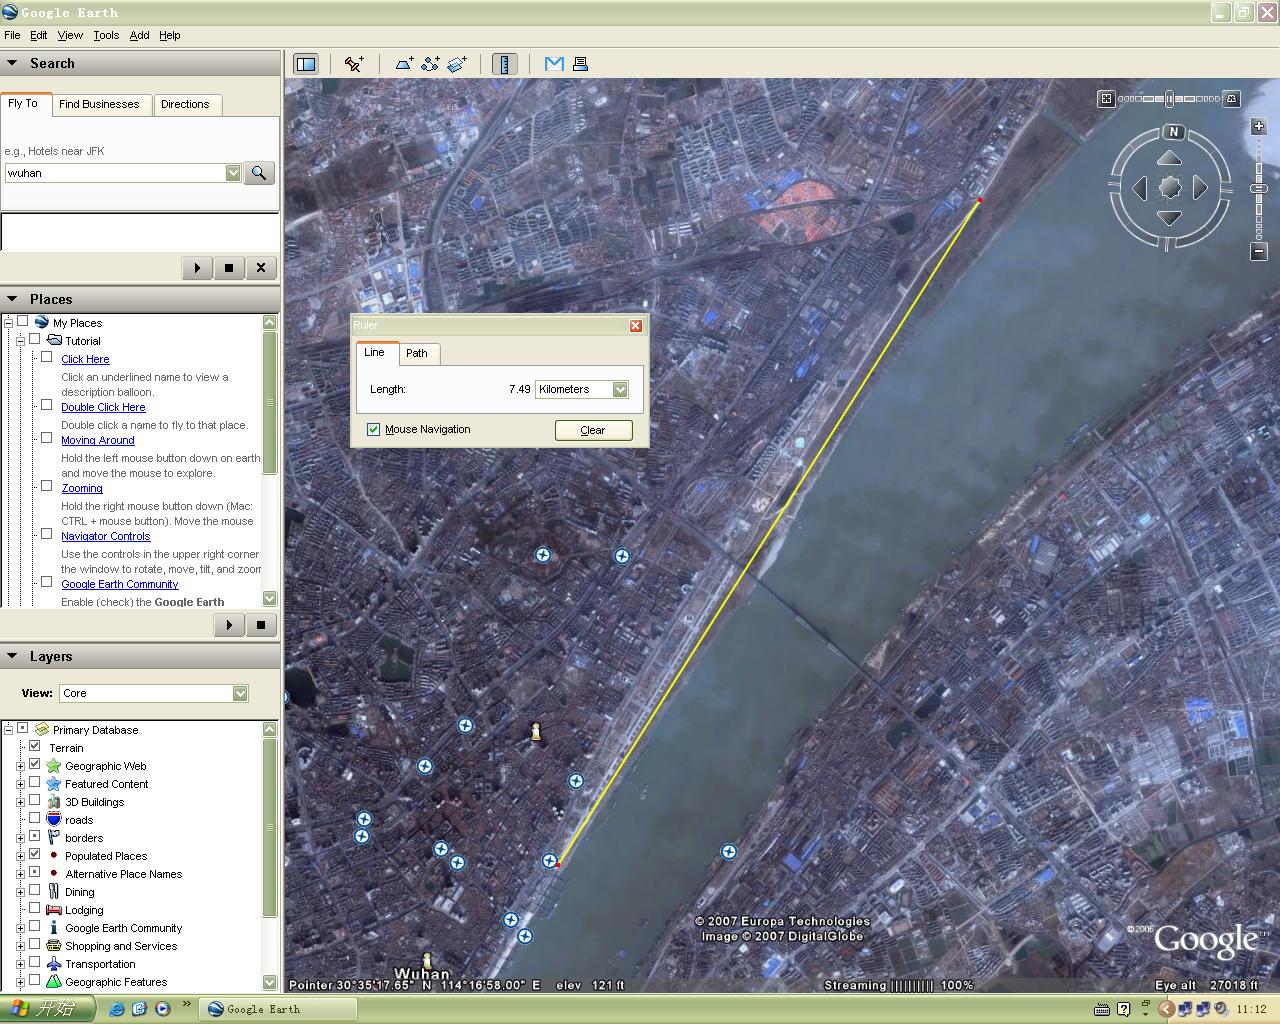Open the View Core dropdown
This screenshot has height=1024, width=1280.
coord(240,693)
